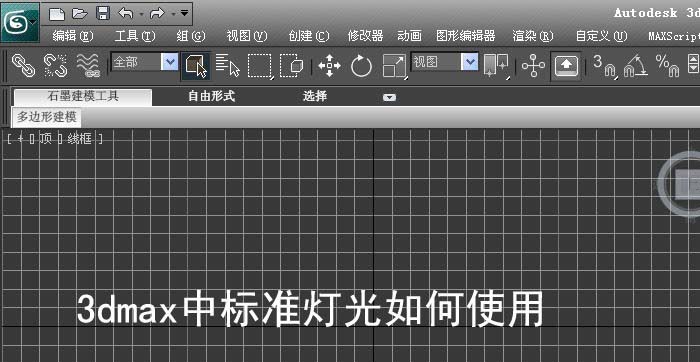Expand the undo history arrow
The height and width of the screenshot is (362, 700).
(x=141, y=14)
